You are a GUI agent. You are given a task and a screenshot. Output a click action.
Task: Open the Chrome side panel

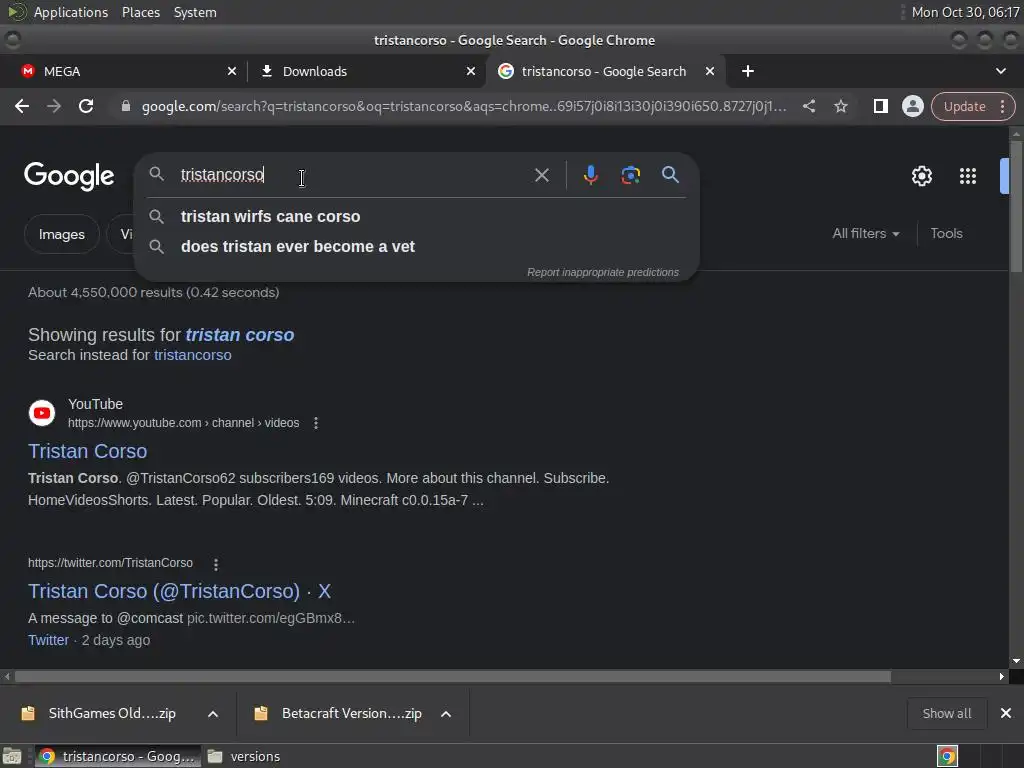(x=880, y=106)
